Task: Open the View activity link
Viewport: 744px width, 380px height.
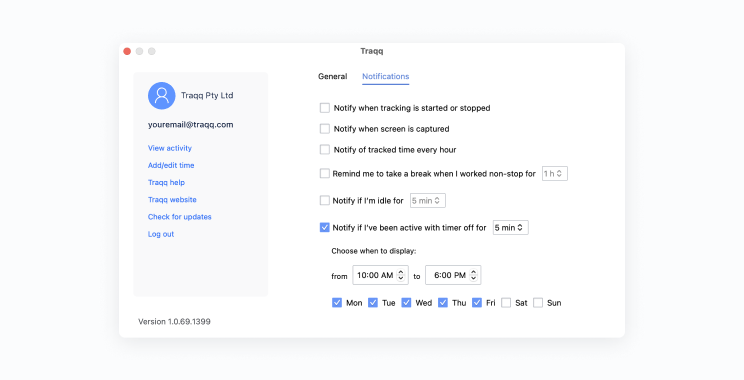Action: [x=170, y=148]
